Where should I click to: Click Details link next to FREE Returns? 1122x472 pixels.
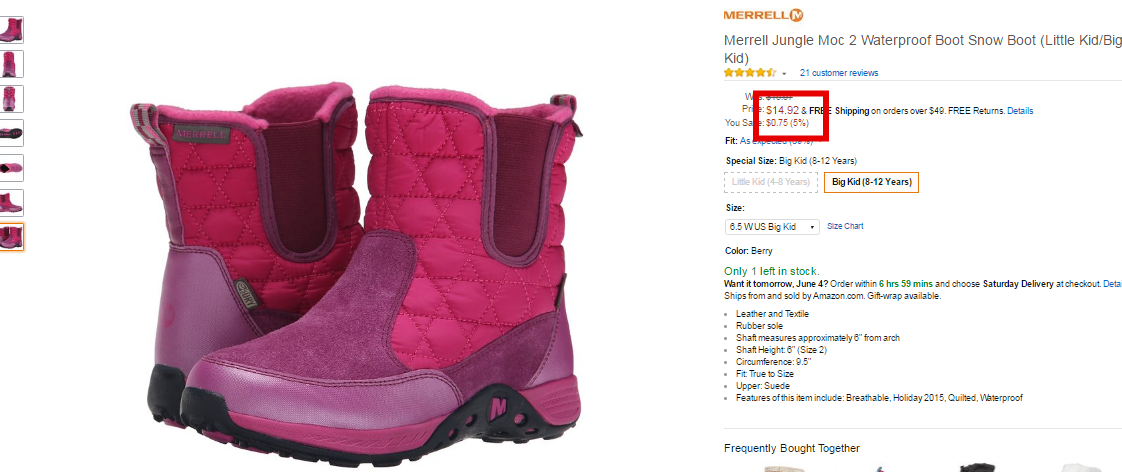coord(1020,111)
